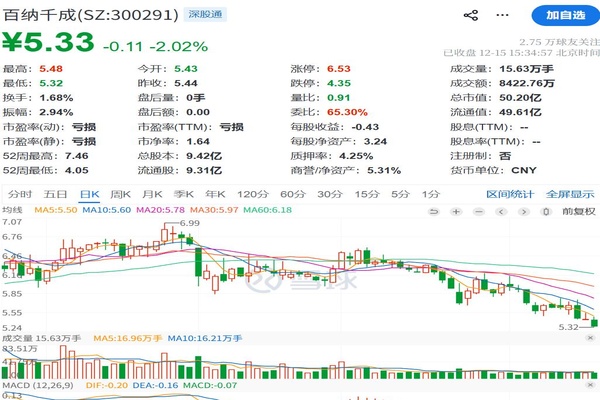Click the current price ¥5.33
600x400 pixels.
click(48, 41)
